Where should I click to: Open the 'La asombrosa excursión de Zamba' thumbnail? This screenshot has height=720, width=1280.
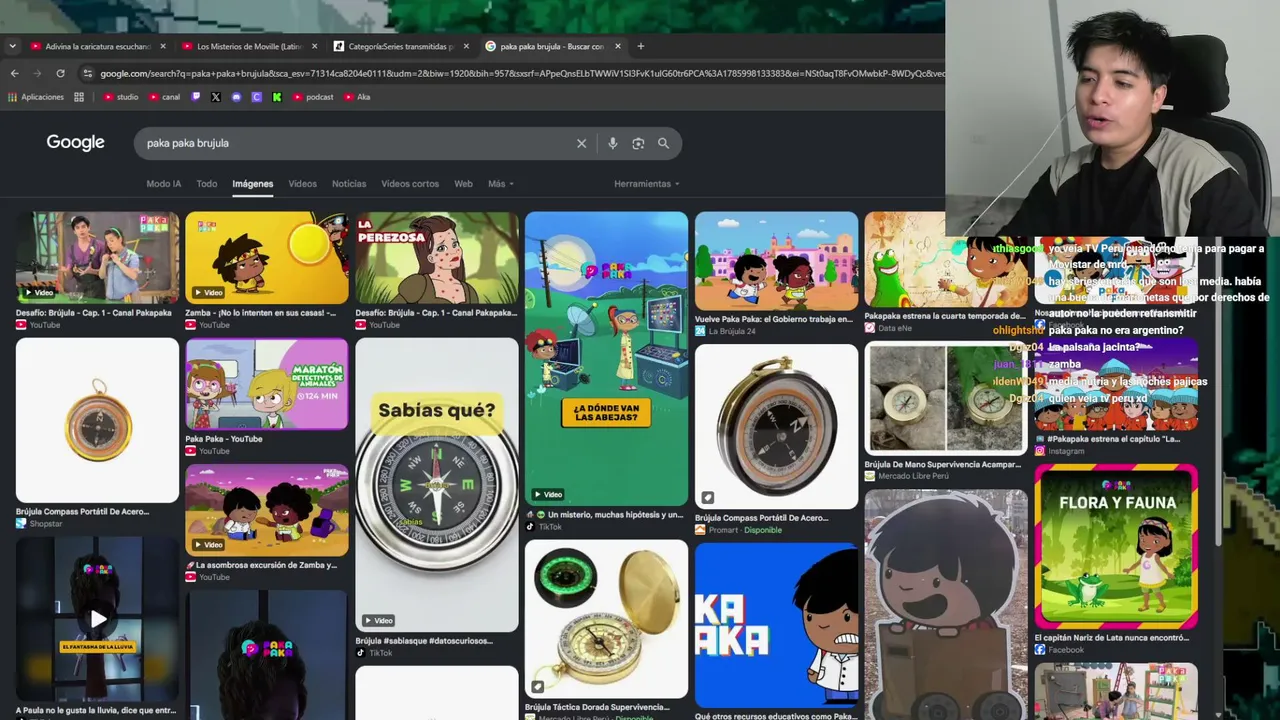click(267, 510)
